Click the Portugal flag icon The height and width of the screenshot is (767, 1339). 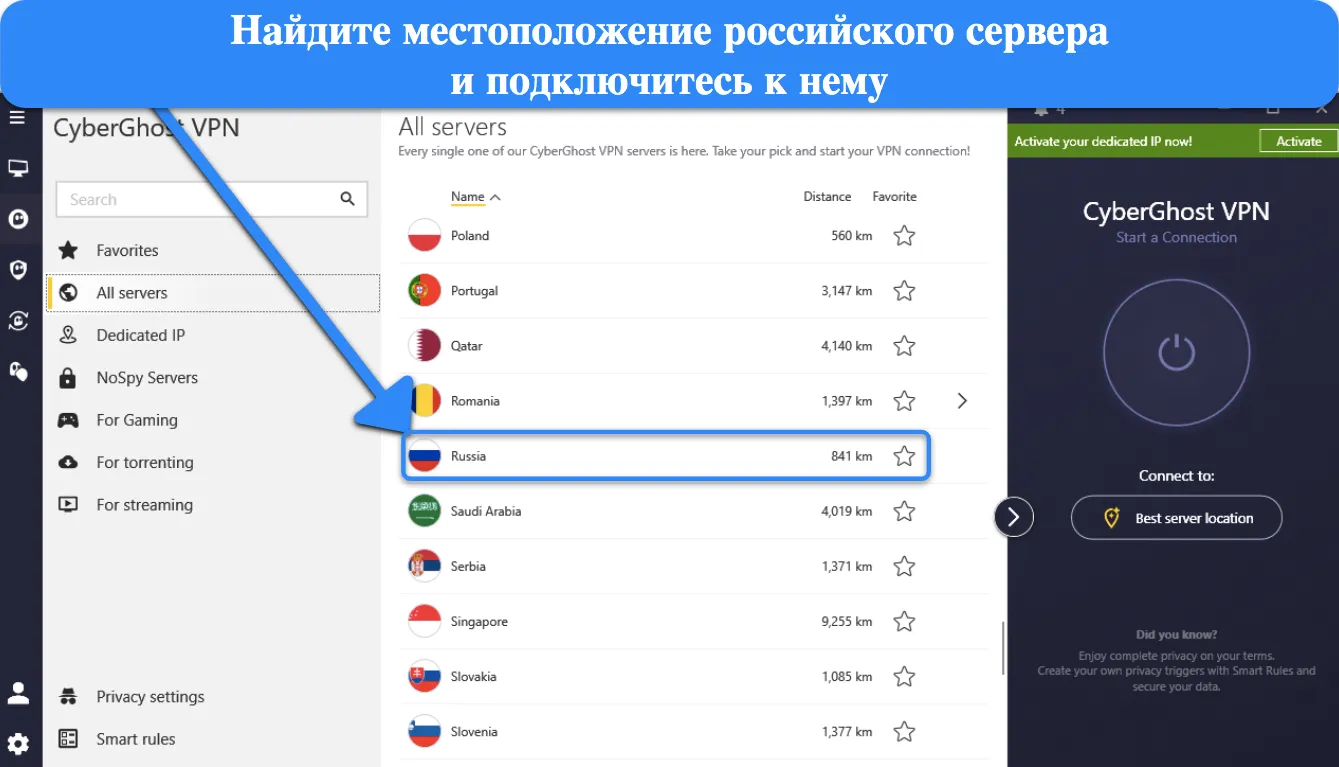click(425, 291)
